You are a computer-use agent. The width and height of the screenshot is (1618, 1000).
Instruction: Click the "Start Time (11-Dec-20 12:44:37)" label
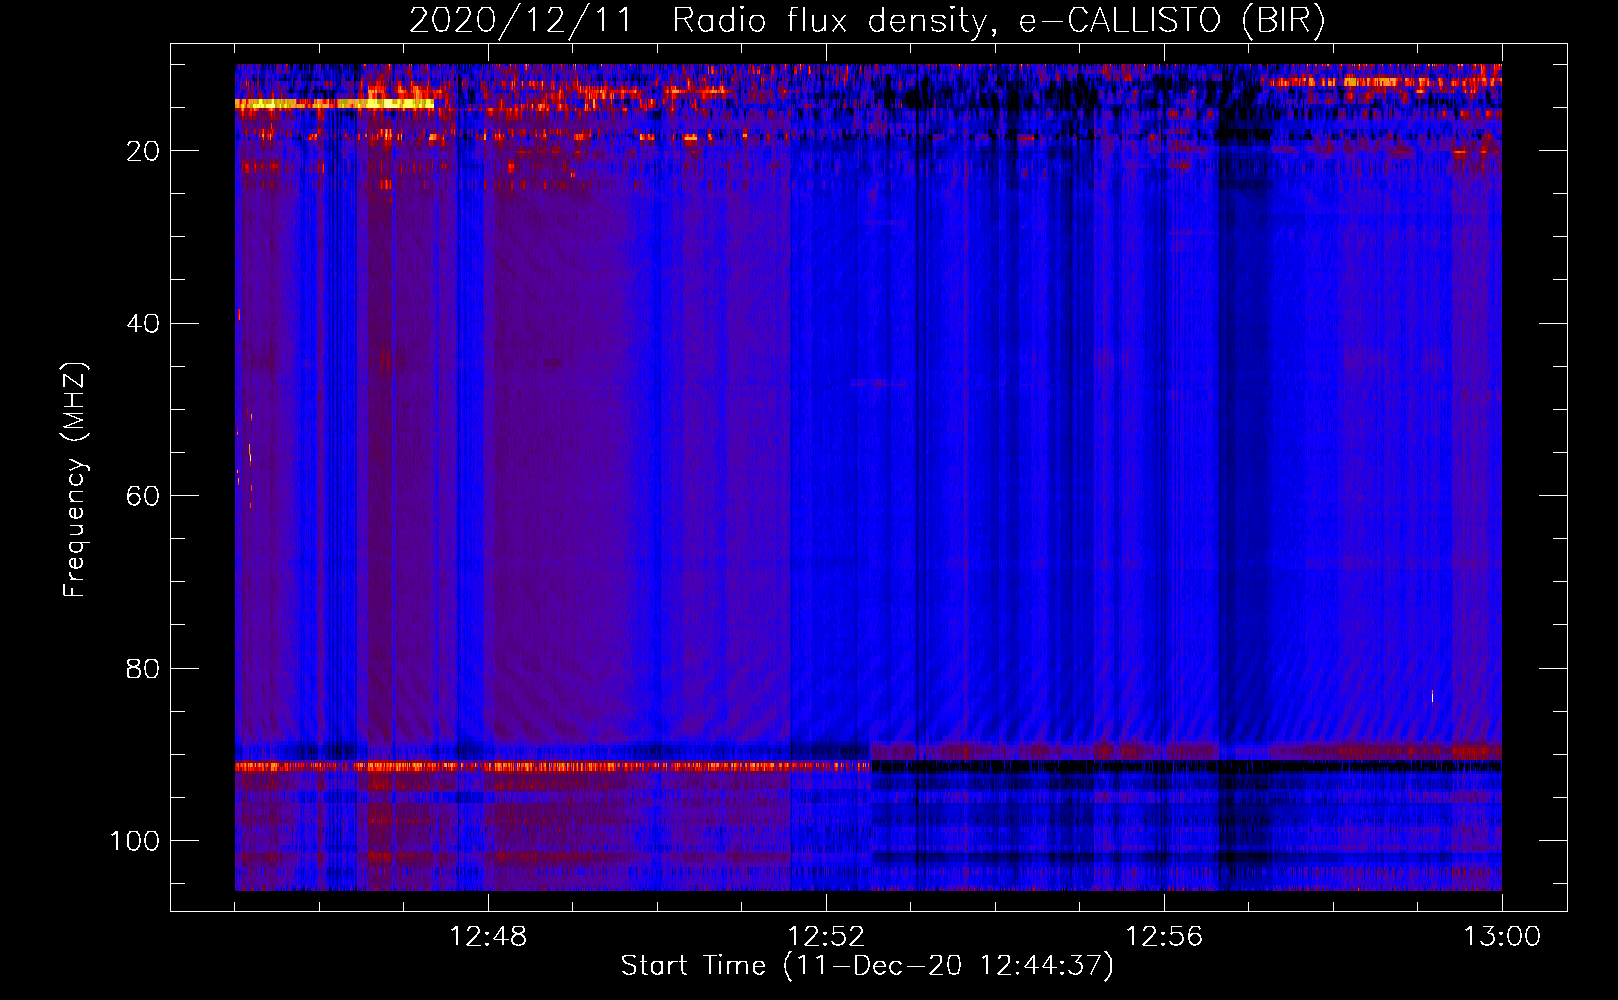click(x=867, y=965)
